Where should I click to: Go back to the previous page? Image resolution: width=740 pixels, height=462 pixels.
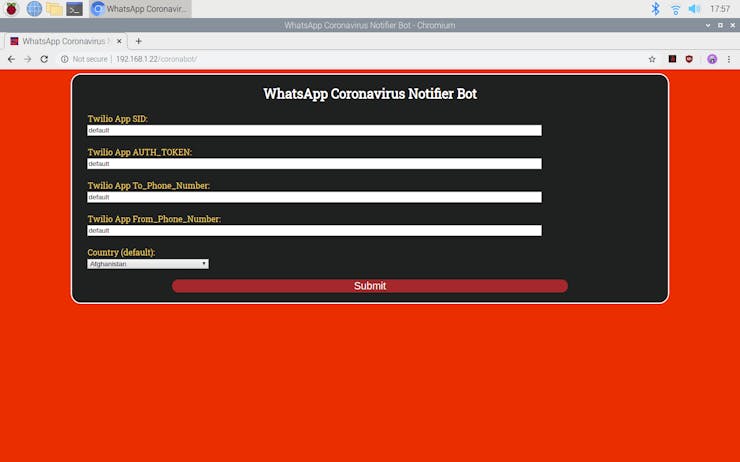click(x=11, y=59)
